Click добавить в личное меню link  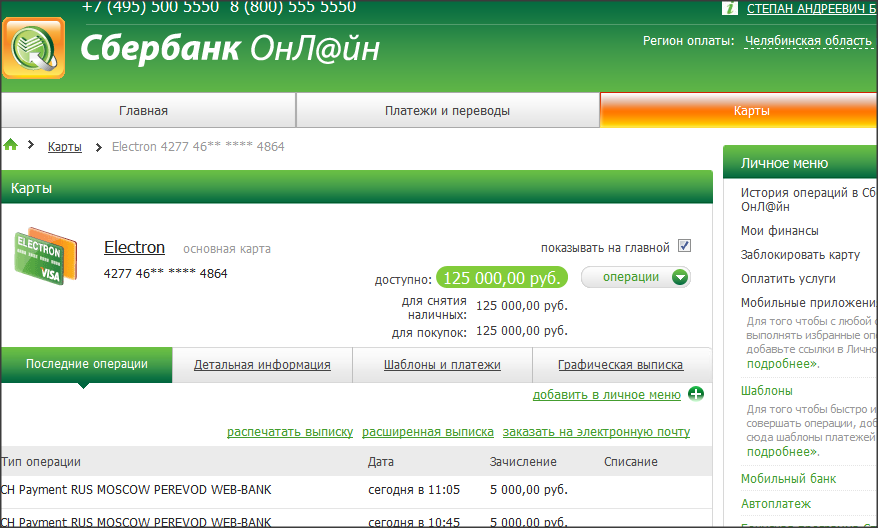[x=606, y=395]
